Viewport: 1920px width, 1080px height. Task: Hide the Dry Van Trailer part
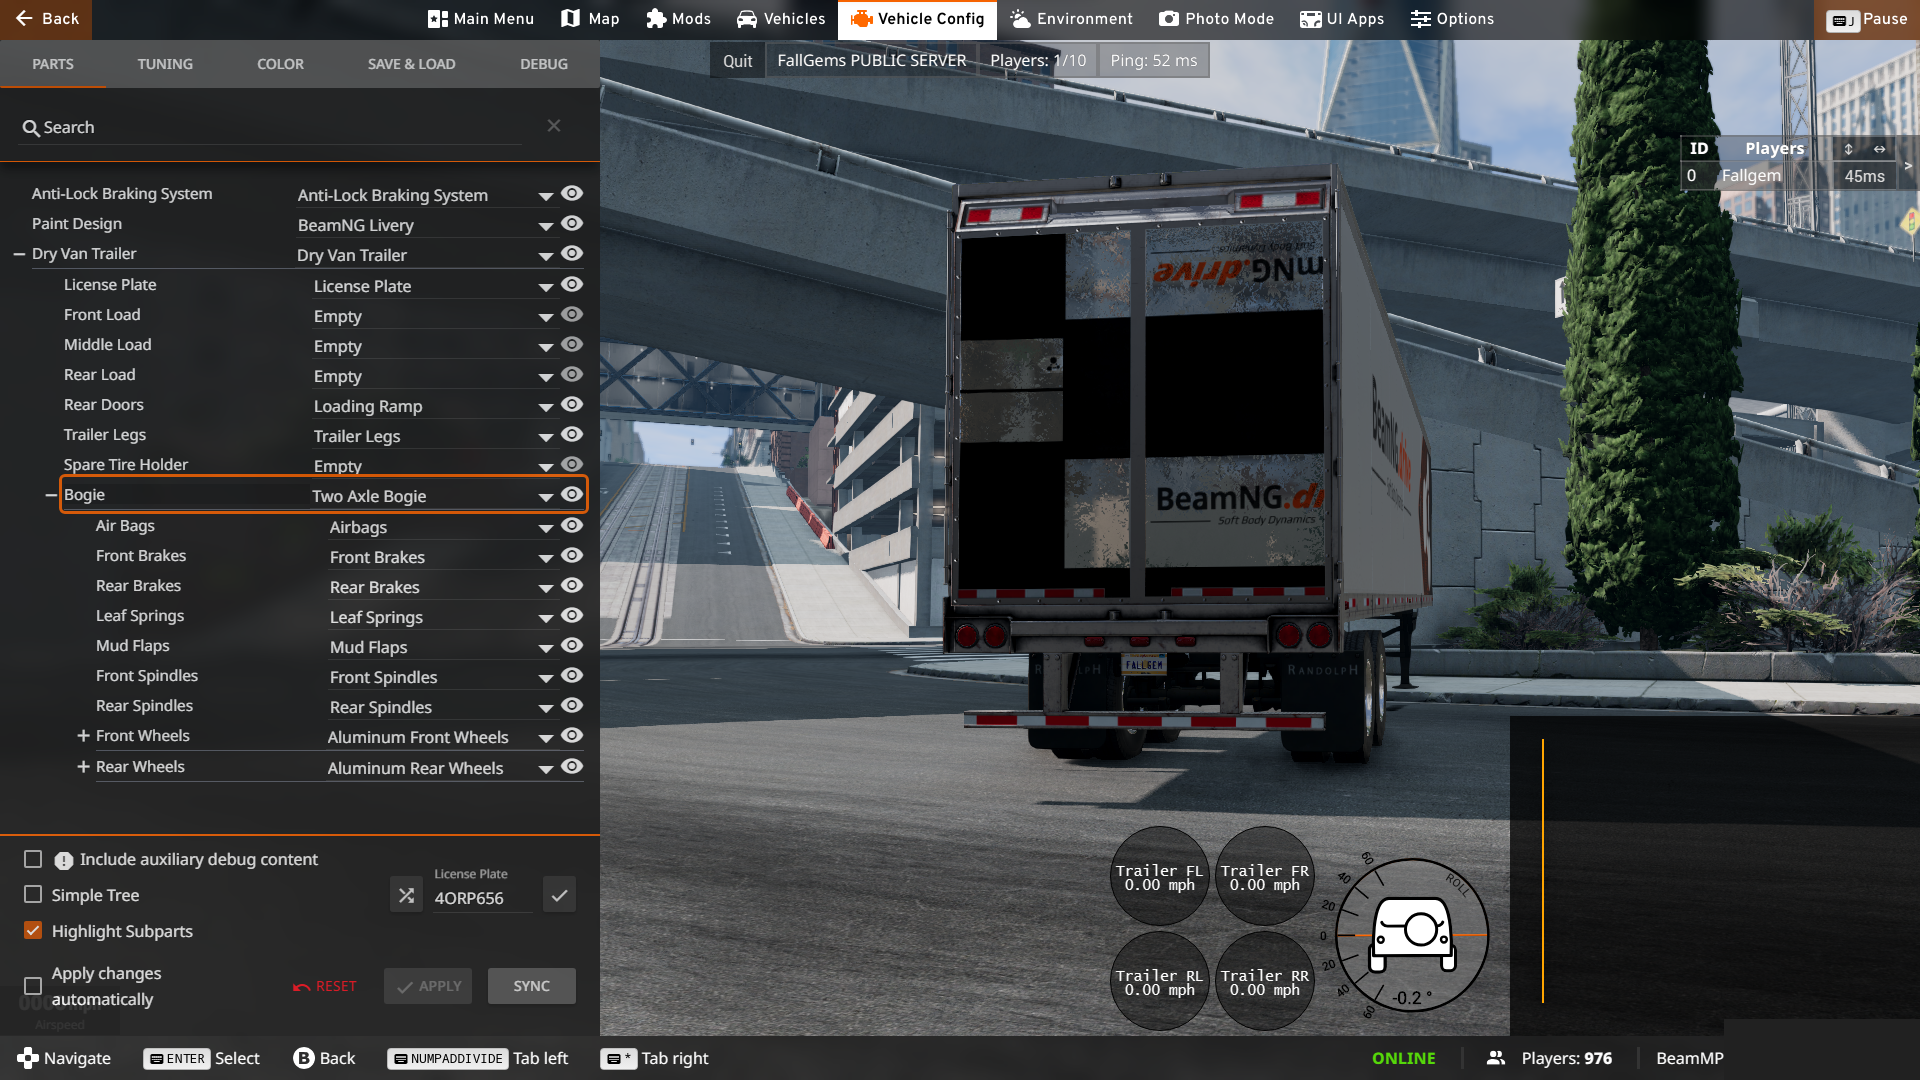point(572,253)
